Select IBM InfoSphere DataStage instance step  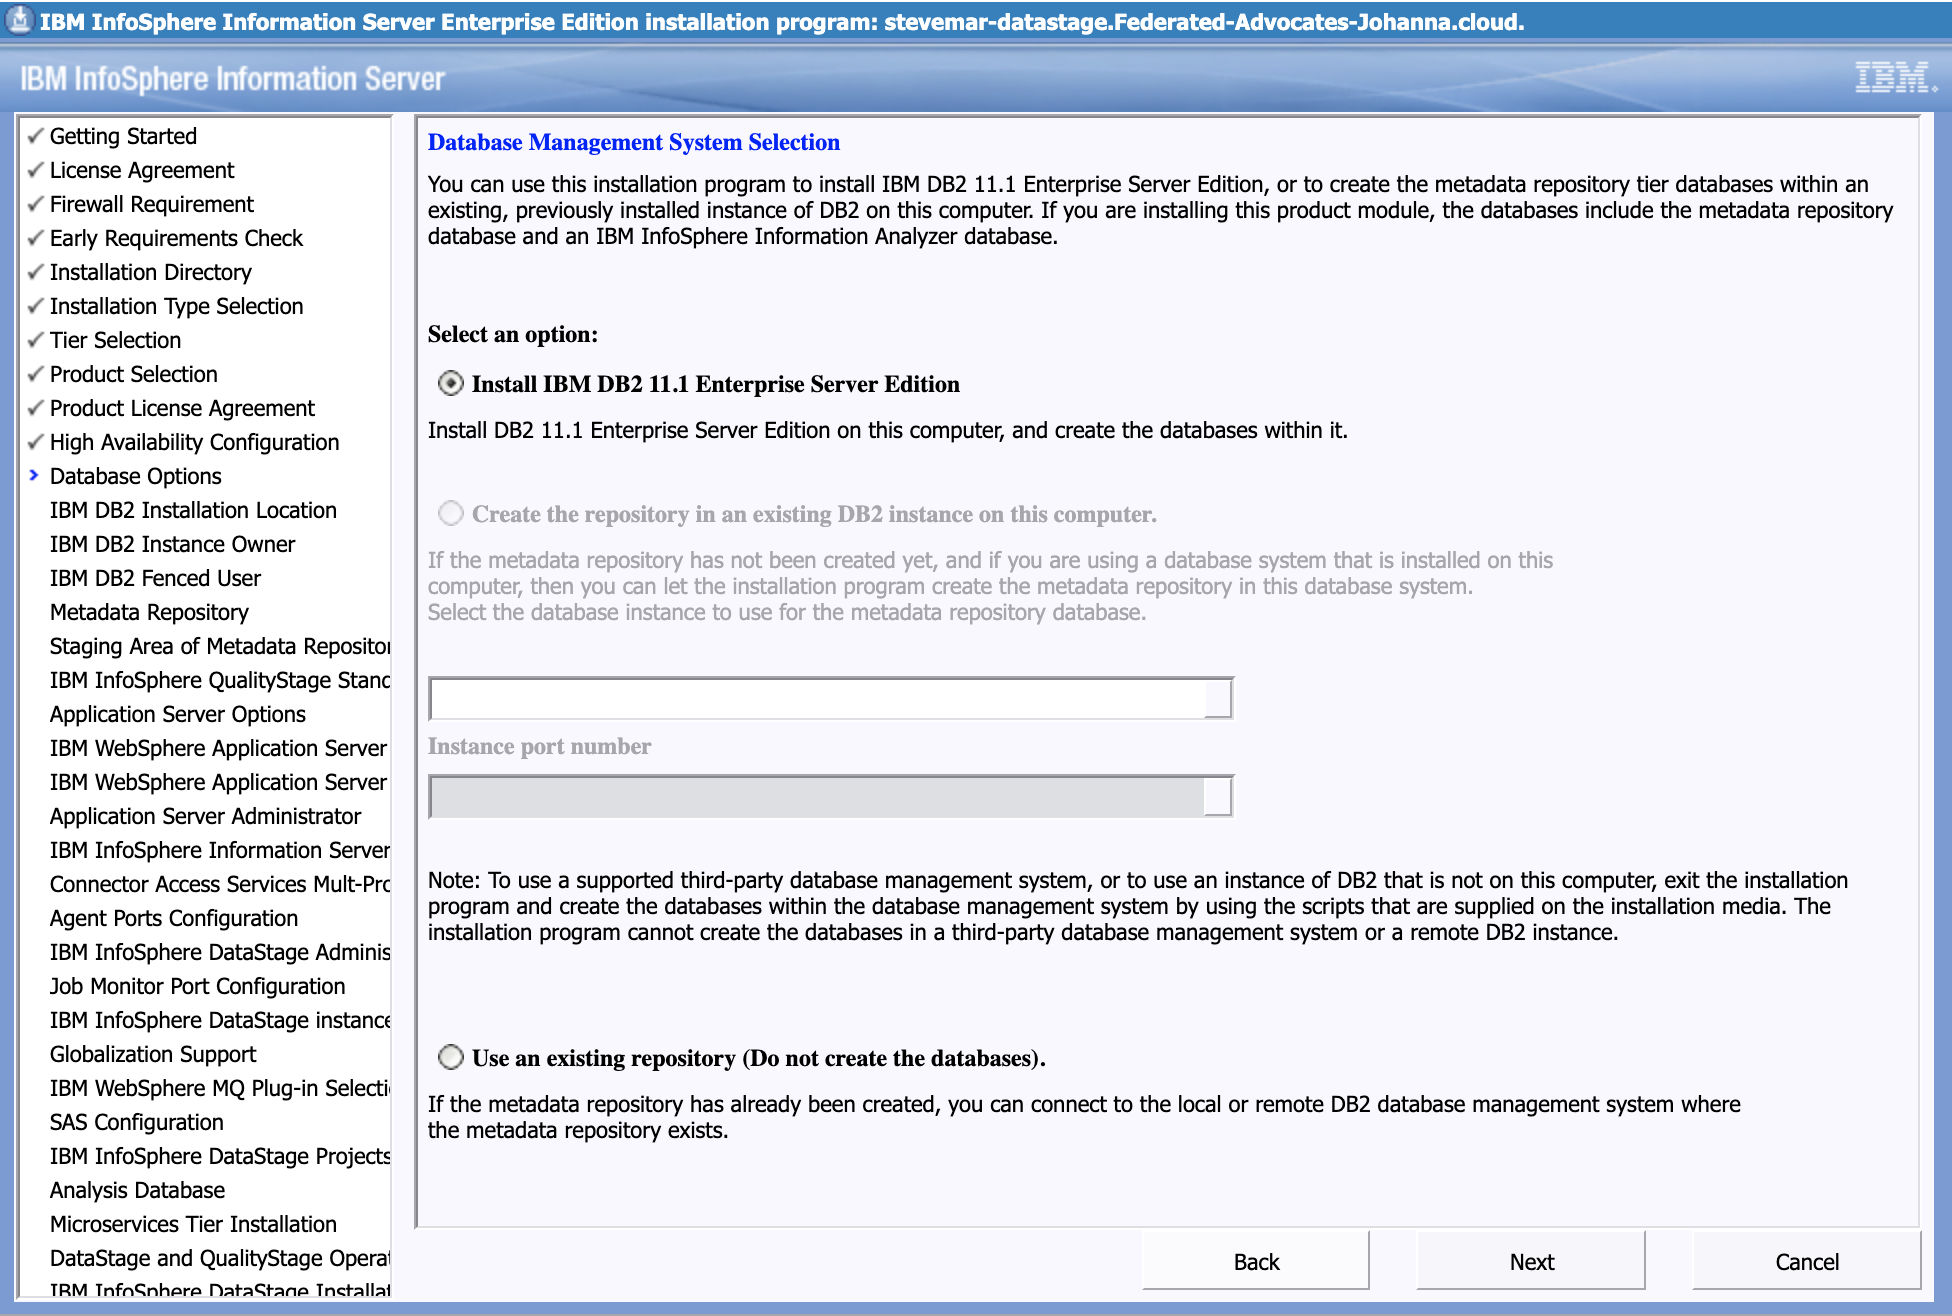(x=220, y=1020)
